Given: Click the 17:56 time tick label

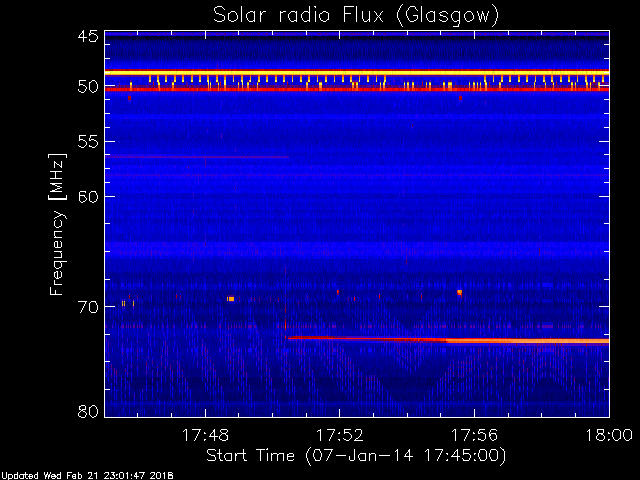Looking at the screenshot, I should point(474,435).
